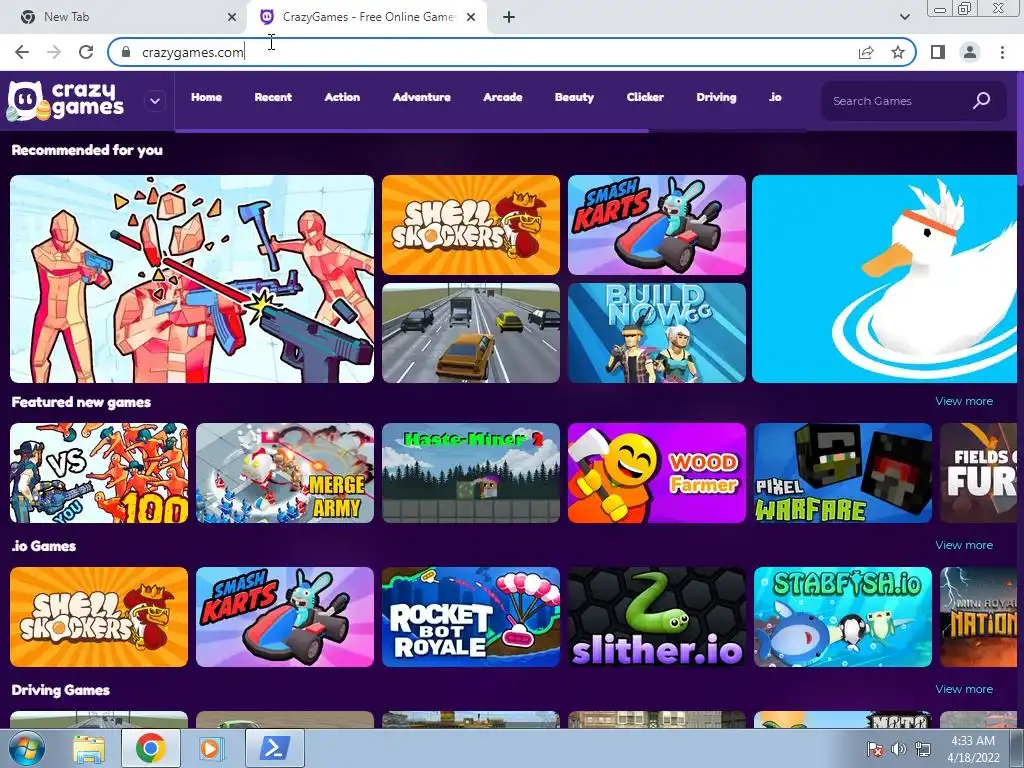Open the Windows Start button

click(x=25, y=748)
